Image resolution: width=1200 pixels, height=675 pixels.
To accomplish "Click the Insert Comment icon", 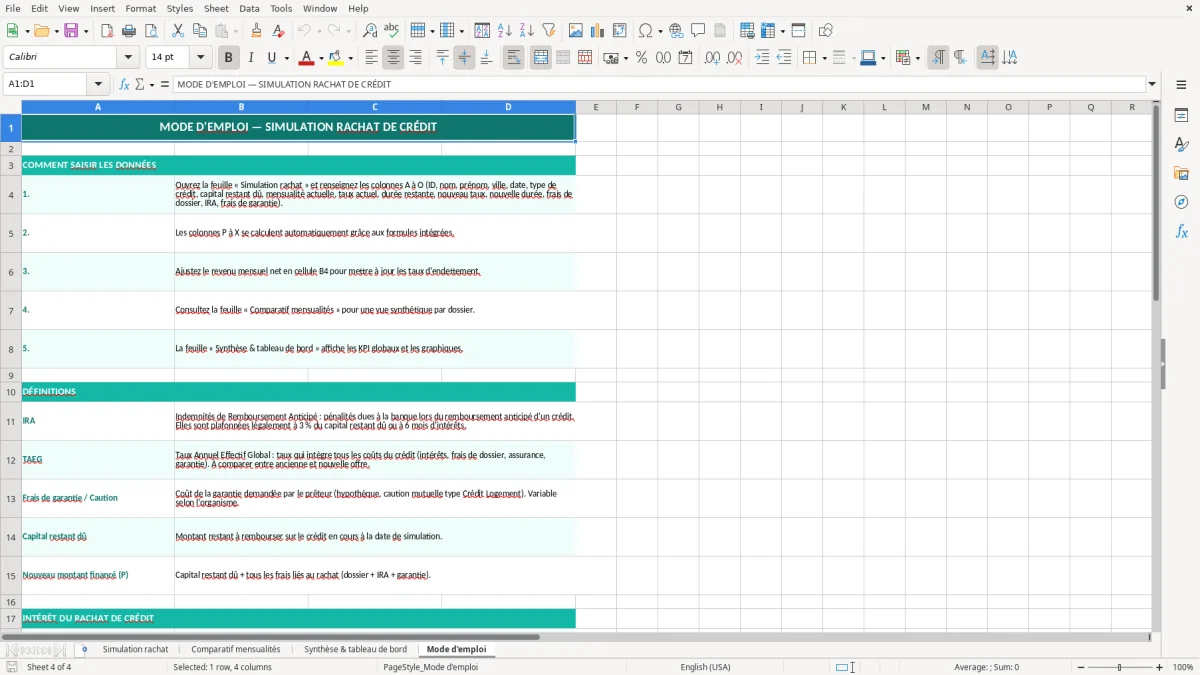I will [698, 31].
